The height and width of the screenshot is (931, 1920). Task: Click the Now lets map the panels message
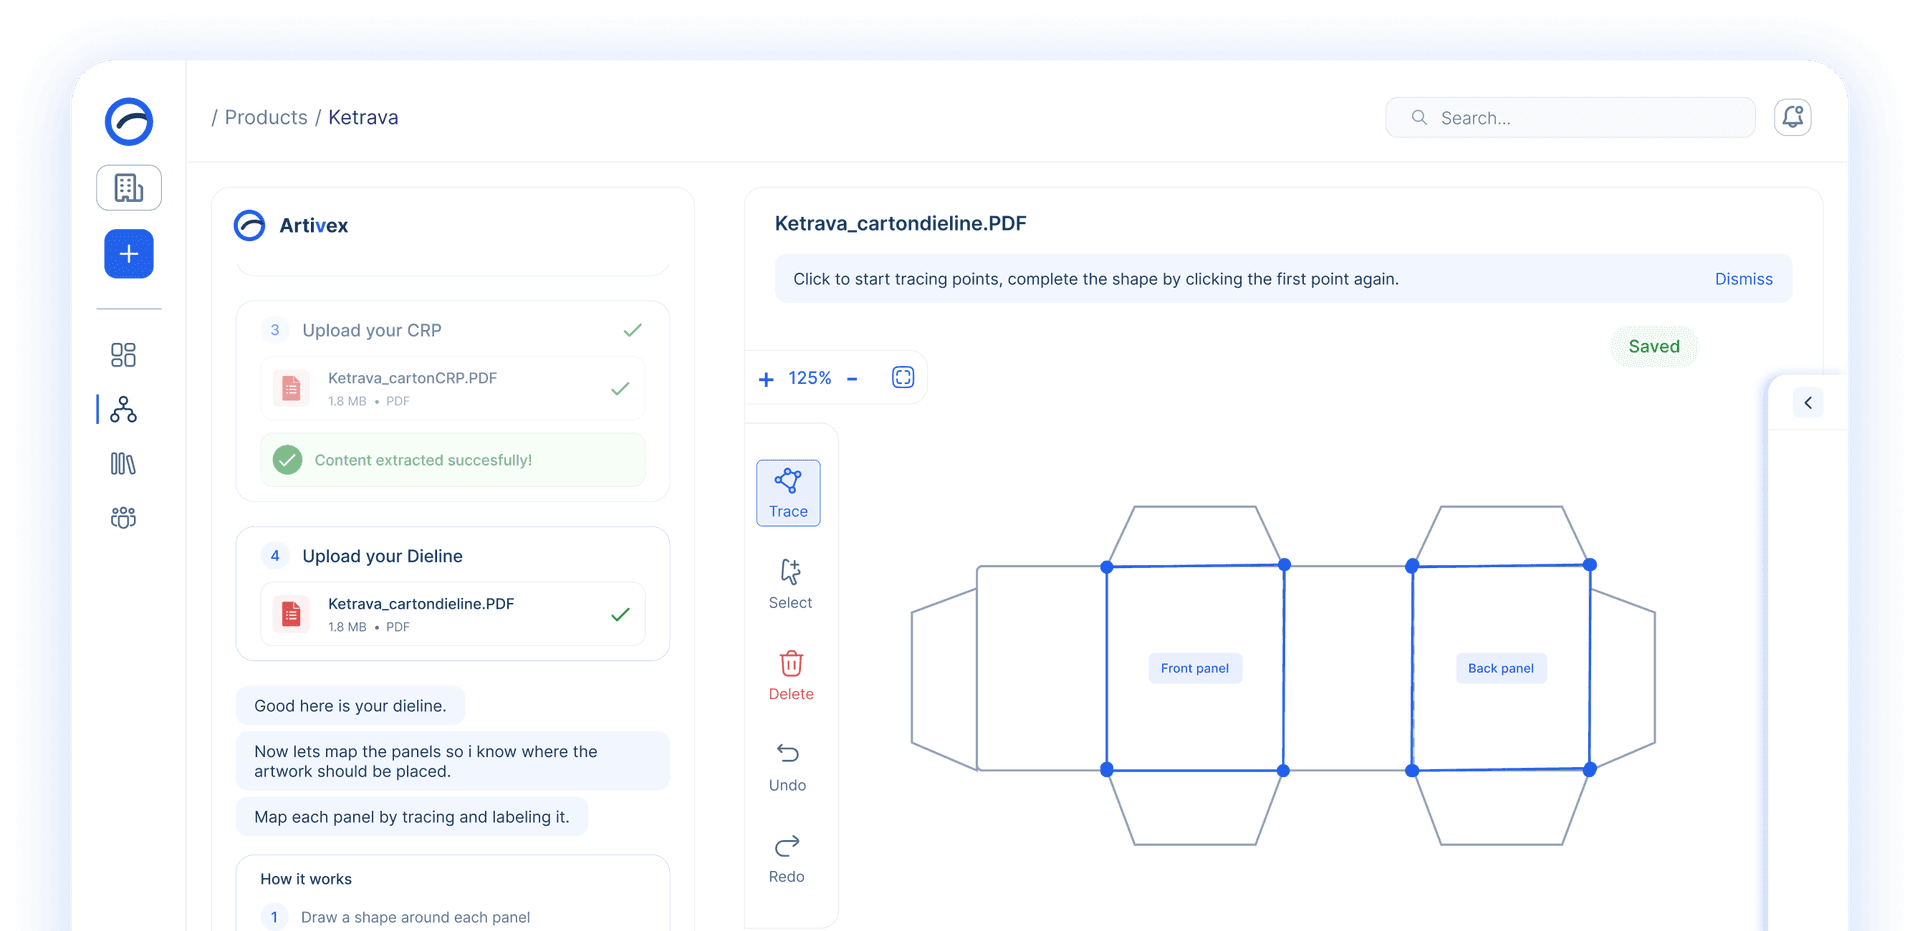coord(453,761)
